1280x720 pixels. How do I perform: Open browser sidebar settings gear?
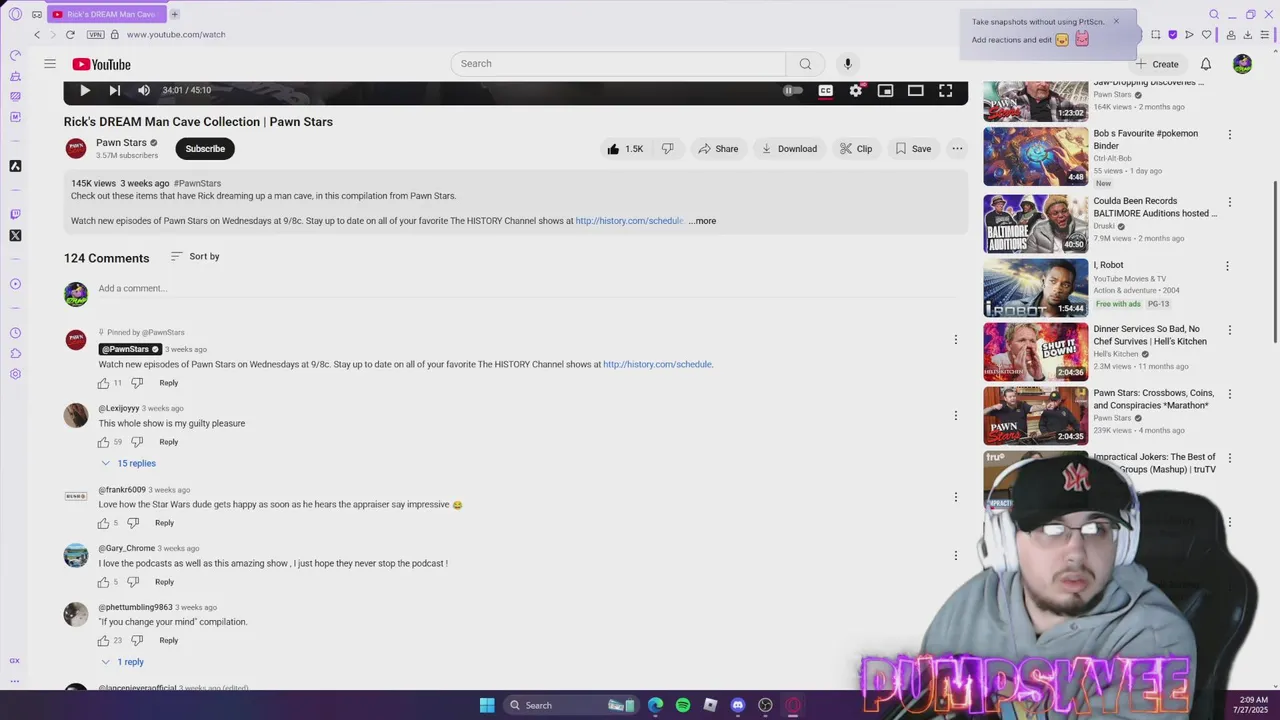[15, 374]
